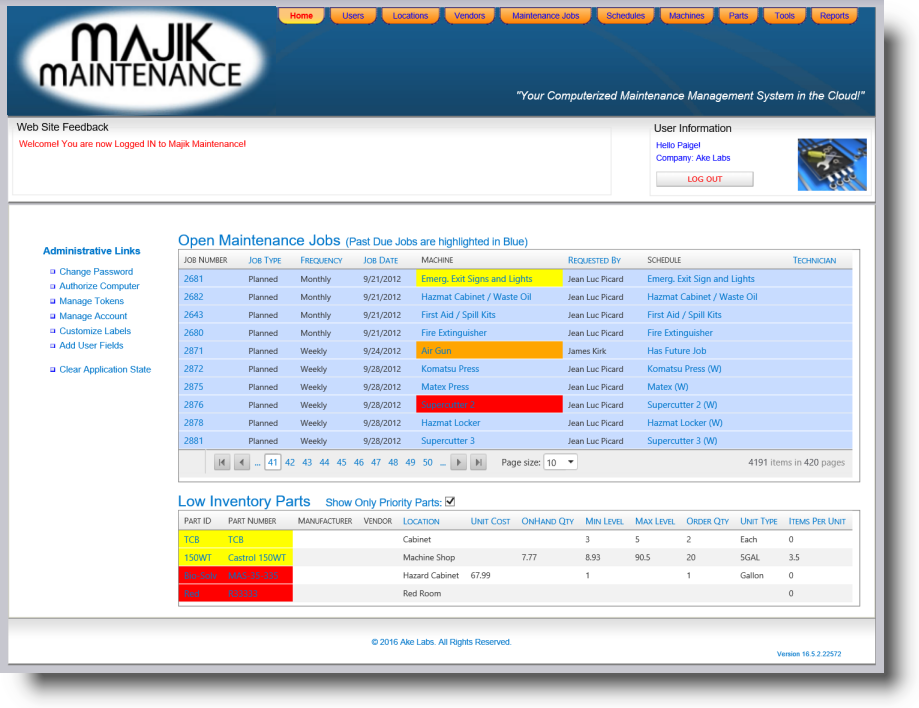Viewport: 919px width, 708px height.
Task: Open job number 2681
Action: coord(191,280)
